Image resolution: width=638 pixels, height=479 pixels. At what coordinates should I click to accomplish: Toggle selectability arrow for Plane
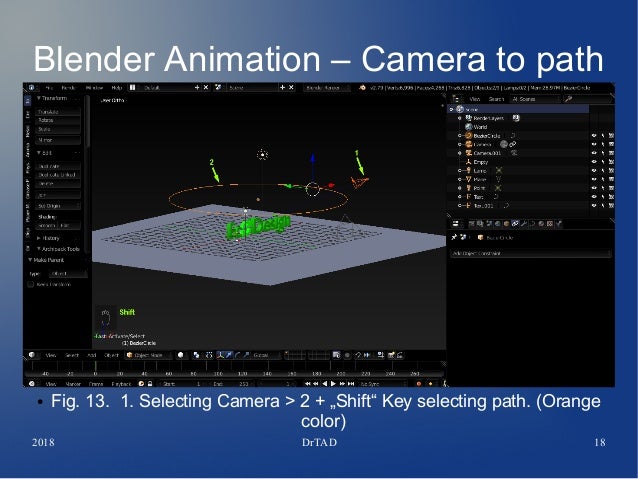point(603,179)
